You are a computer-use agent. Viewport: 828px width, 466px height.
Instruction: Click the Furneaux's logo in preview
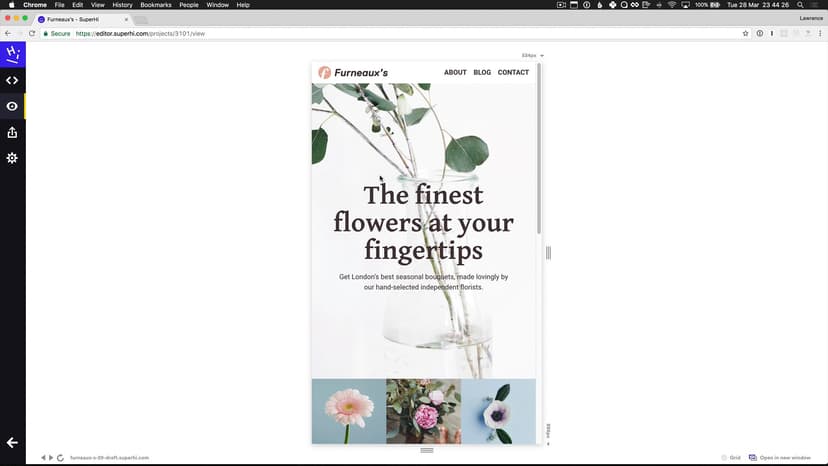pyautogui.click(x=353, y=72)
